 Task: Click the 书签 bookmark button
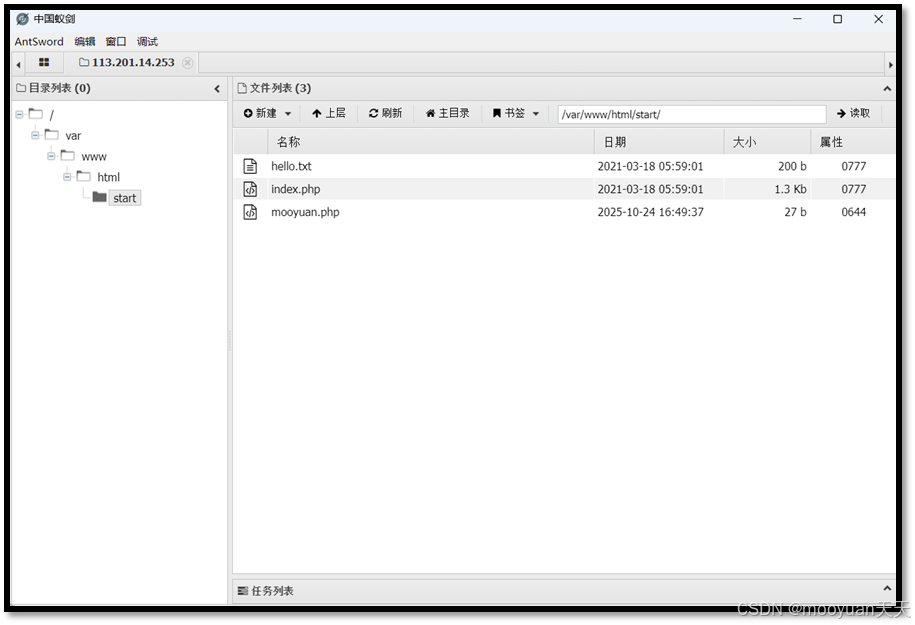click(x=509, y=113)
